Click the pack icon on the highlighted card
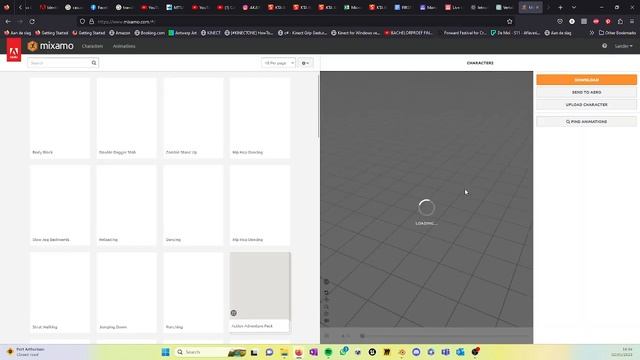The image size is (640, 360). pos(233,313)
